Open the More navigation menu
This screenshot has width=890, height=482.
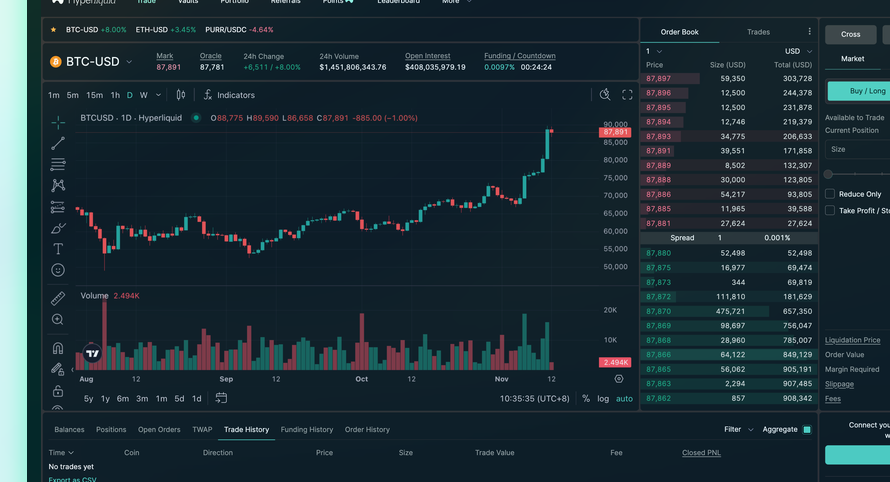click(x=456, y=2)
